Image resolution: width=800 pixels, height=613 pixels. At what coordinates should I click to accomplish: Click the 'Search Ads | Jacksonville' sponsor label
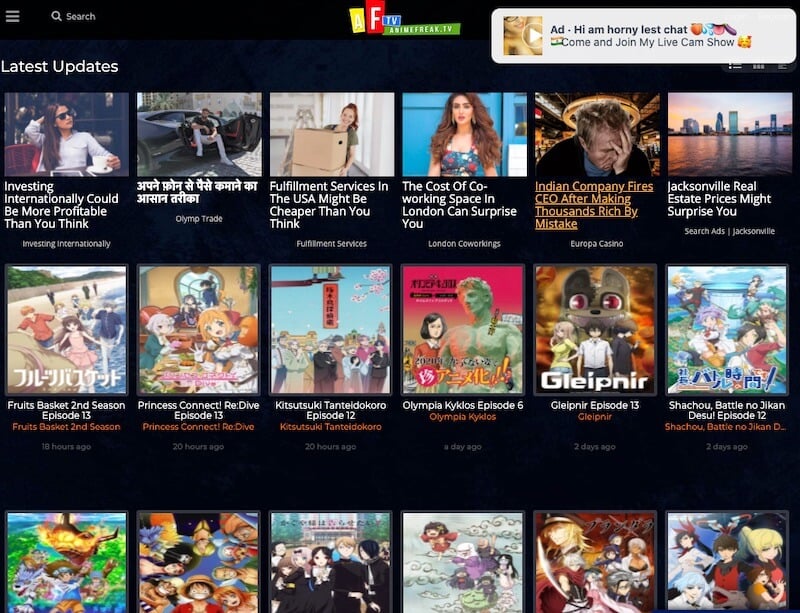click(x=730, y=231)
